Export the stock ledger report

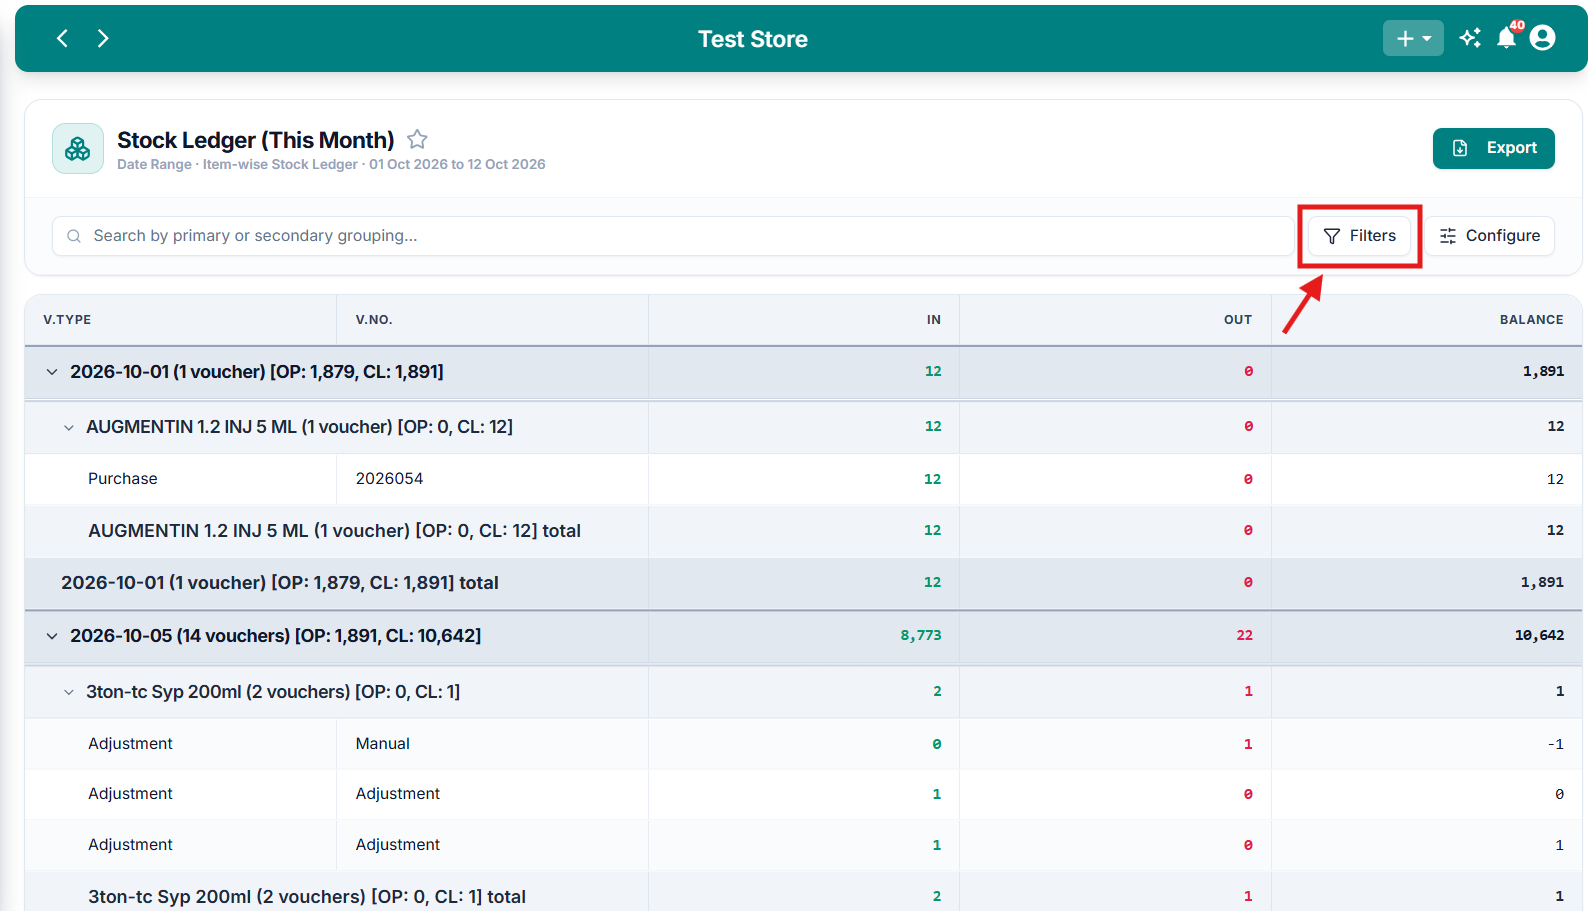coord(1493,148)
